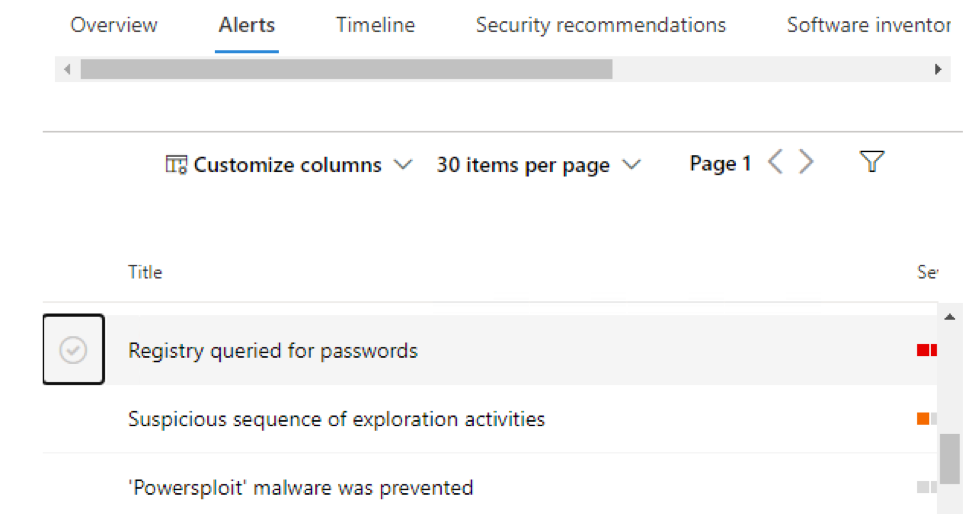This screenshot has height=514, width=974.
Task: Open Suspicious sequence of exploration activities alert
Action: pos(336,419)
